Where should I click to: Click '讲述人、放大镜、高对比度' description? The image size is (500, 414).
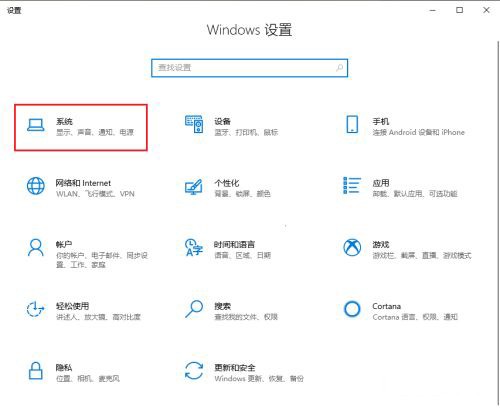coord(98,317)
